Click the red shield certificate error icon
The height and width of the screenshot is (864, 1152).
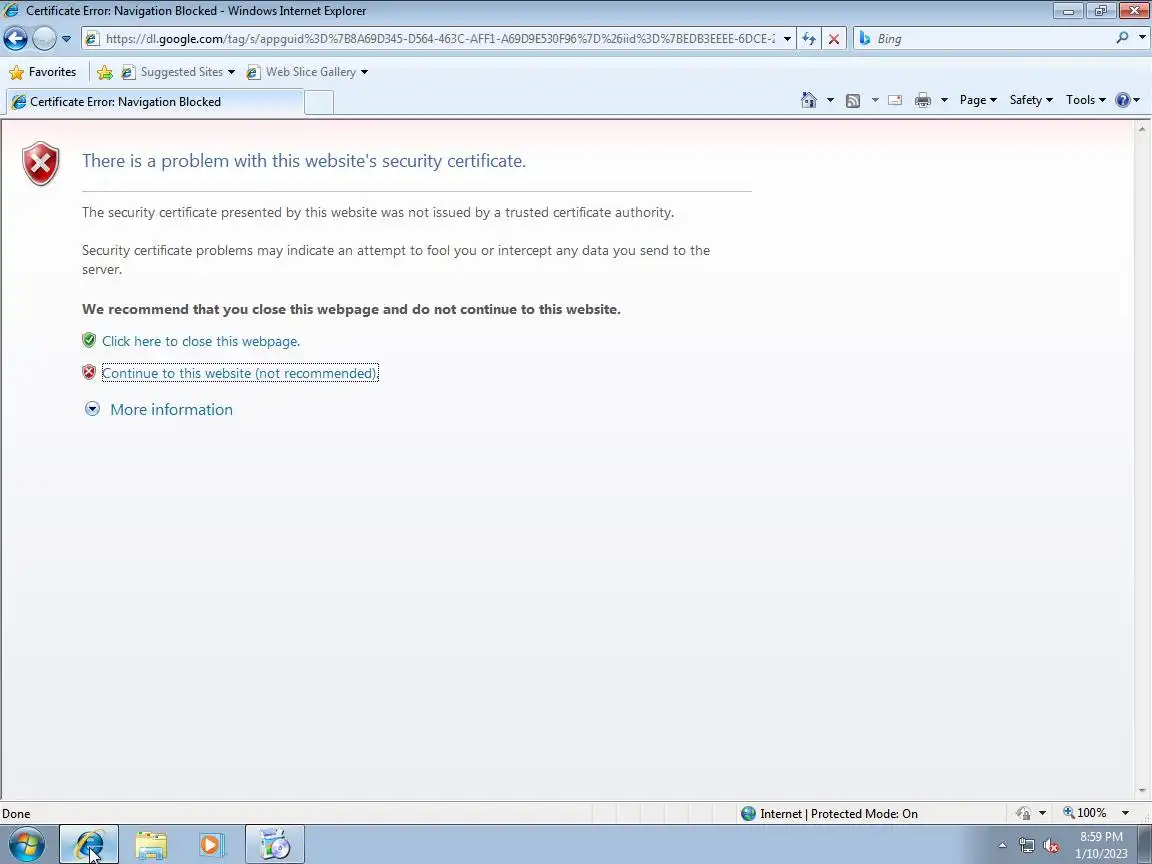40,163
